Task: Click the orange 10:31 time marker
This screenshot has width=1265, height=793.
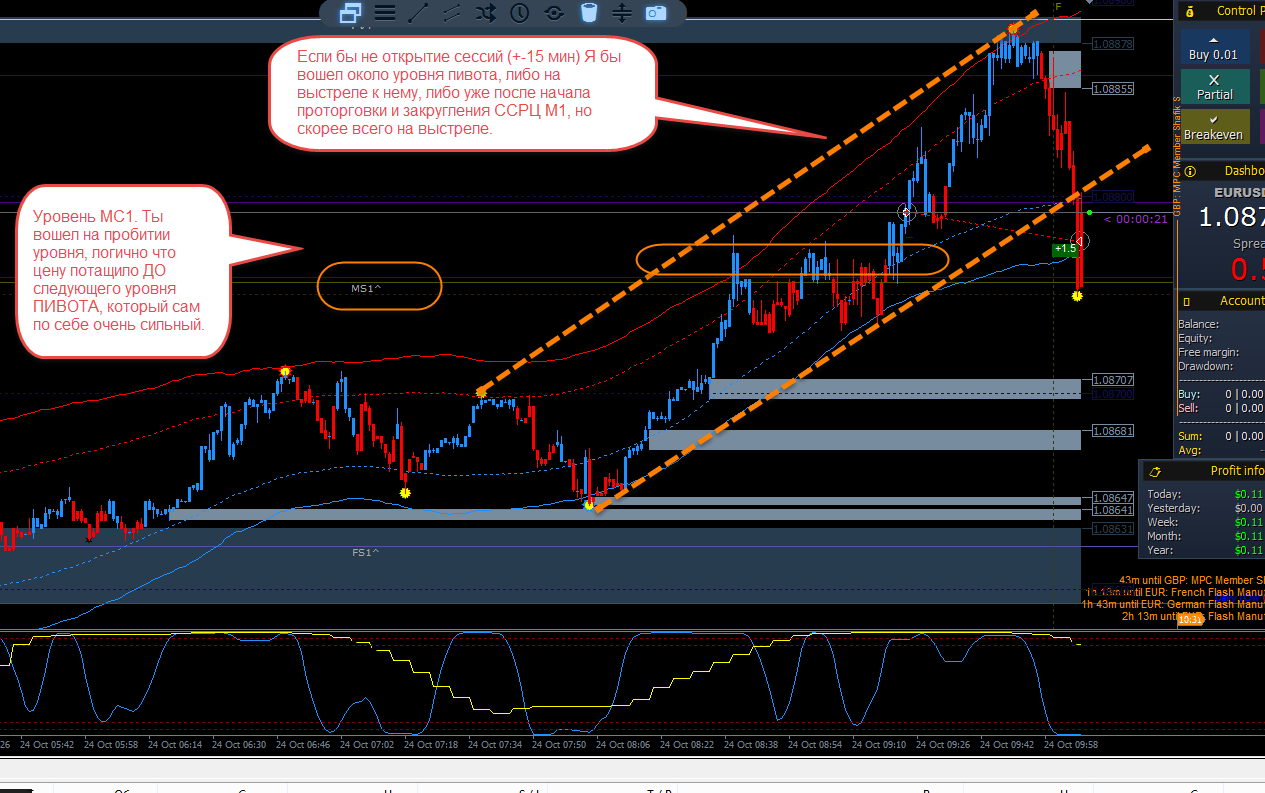Action: tap(1190, 620)
